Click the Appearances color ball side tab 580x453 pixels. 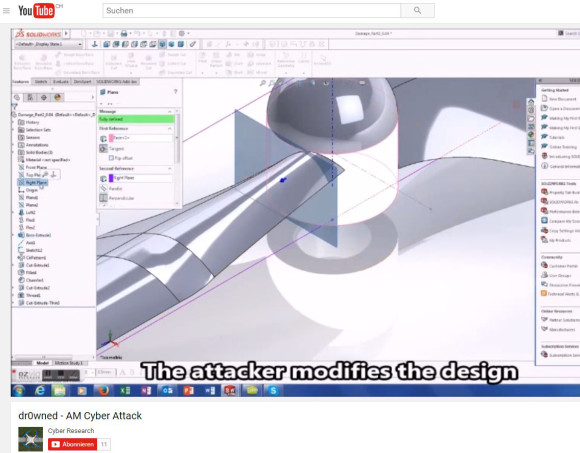tap(531, 135)
